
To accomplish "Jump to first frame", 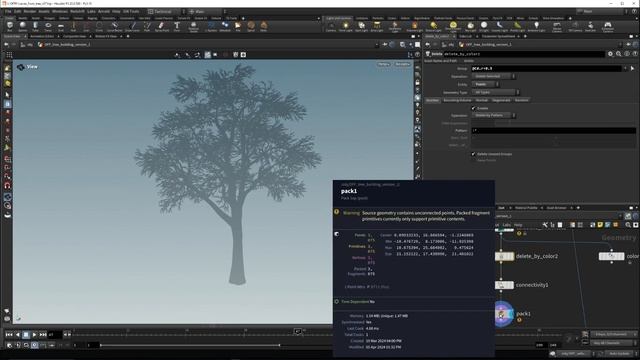I will pos(9,334).
